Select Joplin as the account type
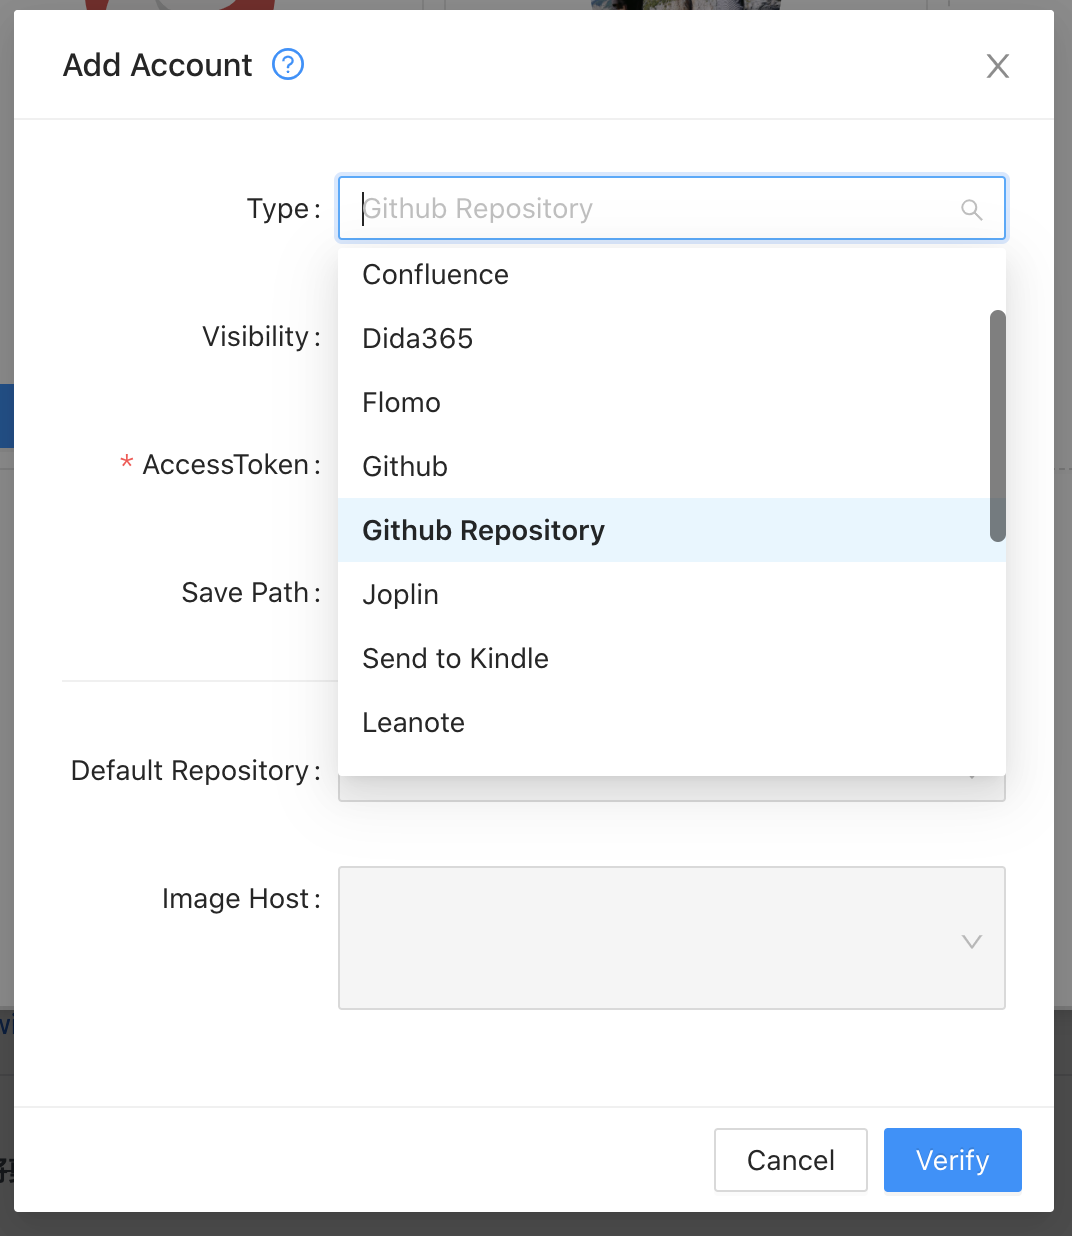 pos(400,594)
